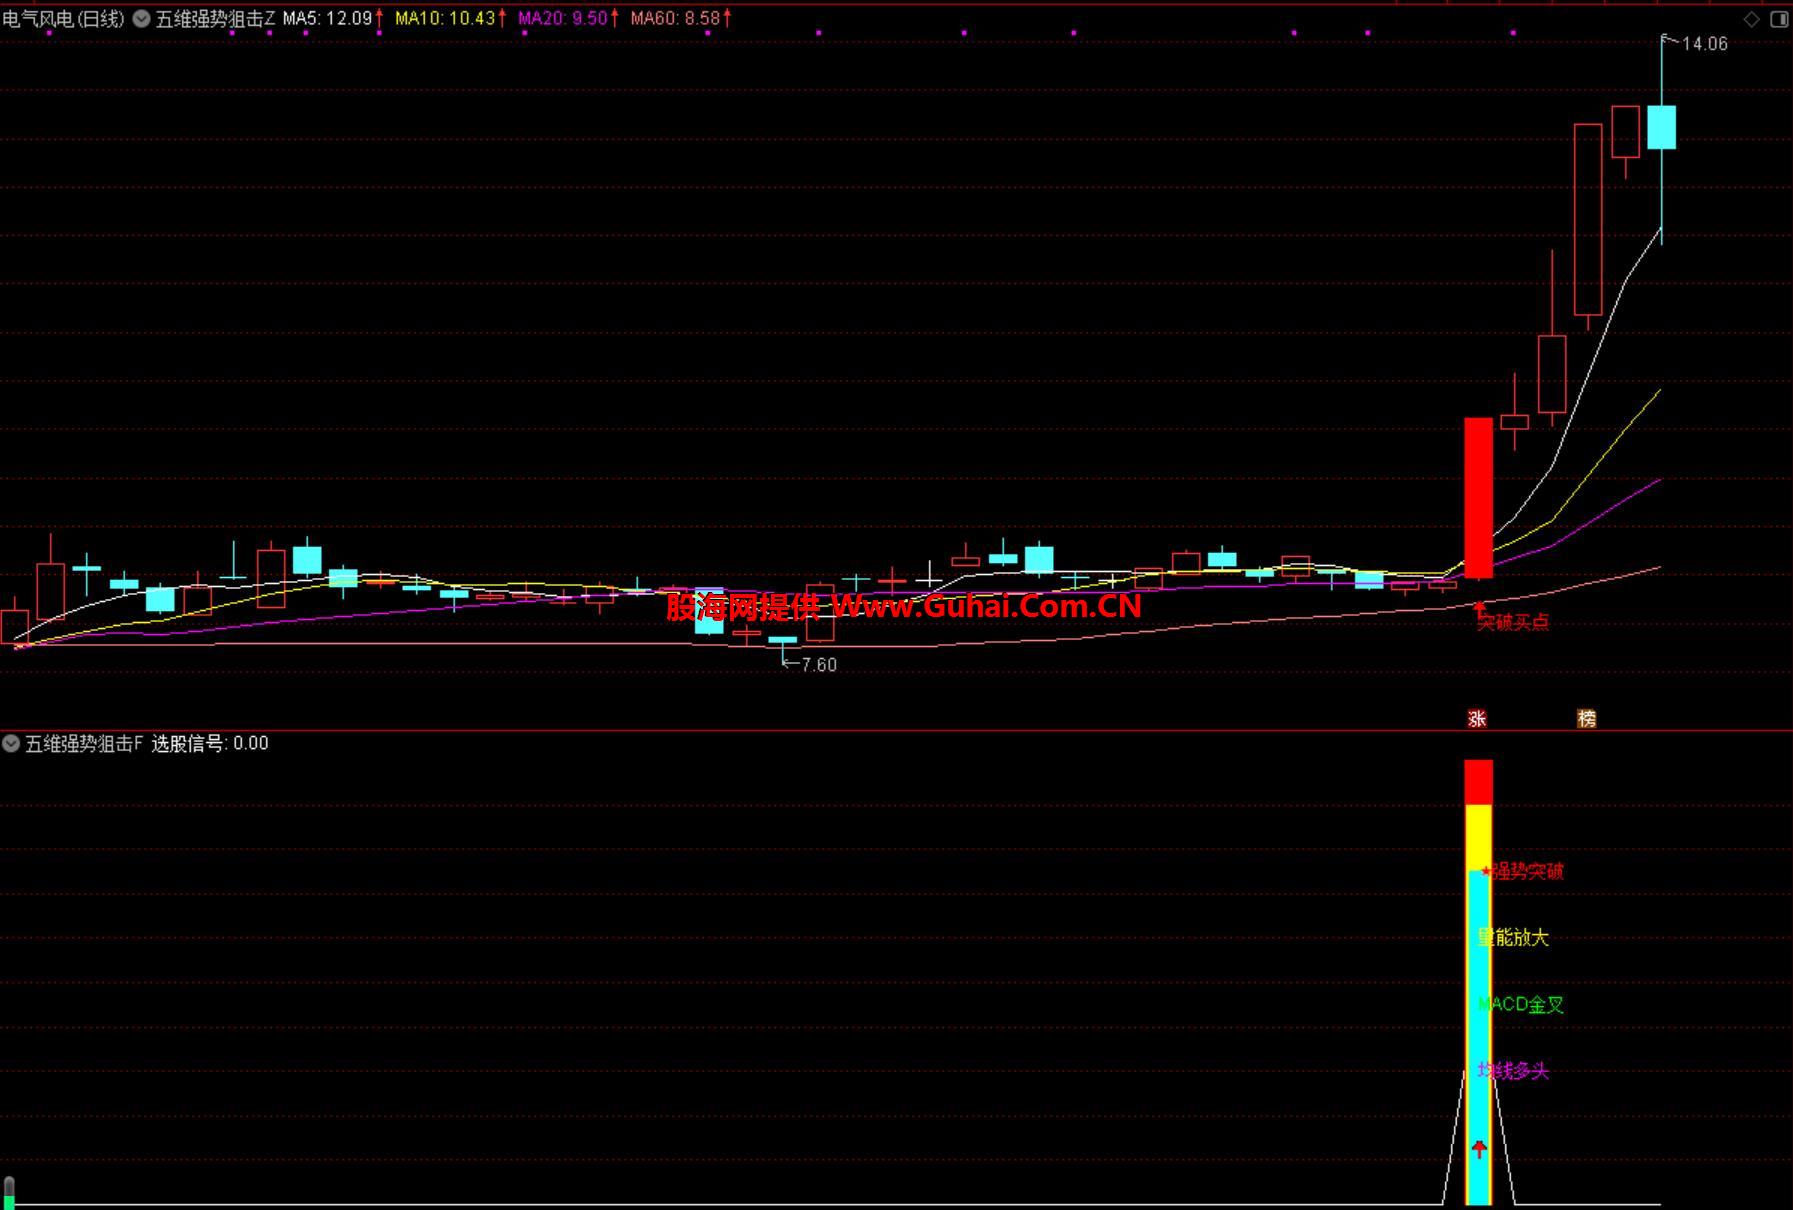Toggle the side panel icon at top right
Screen dimensions: 1793x1210
(x=1779, y=19)
